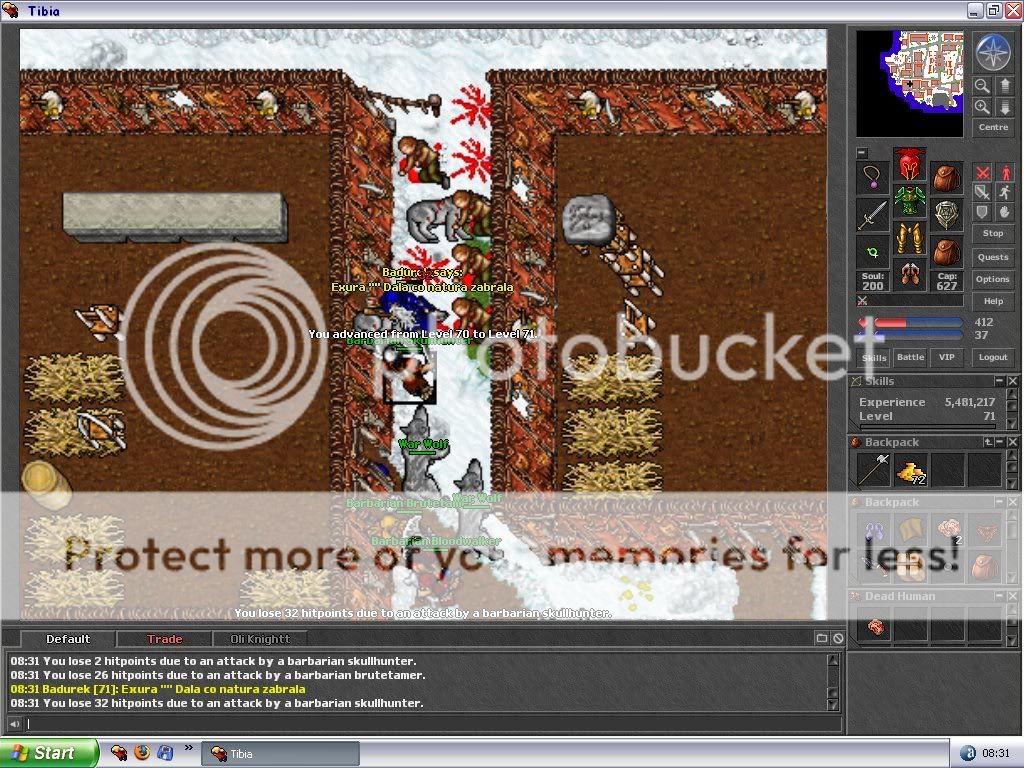Show more taskbar quick launch items chevron
This screenshot has width=1024, height=768.
point(189,748)
